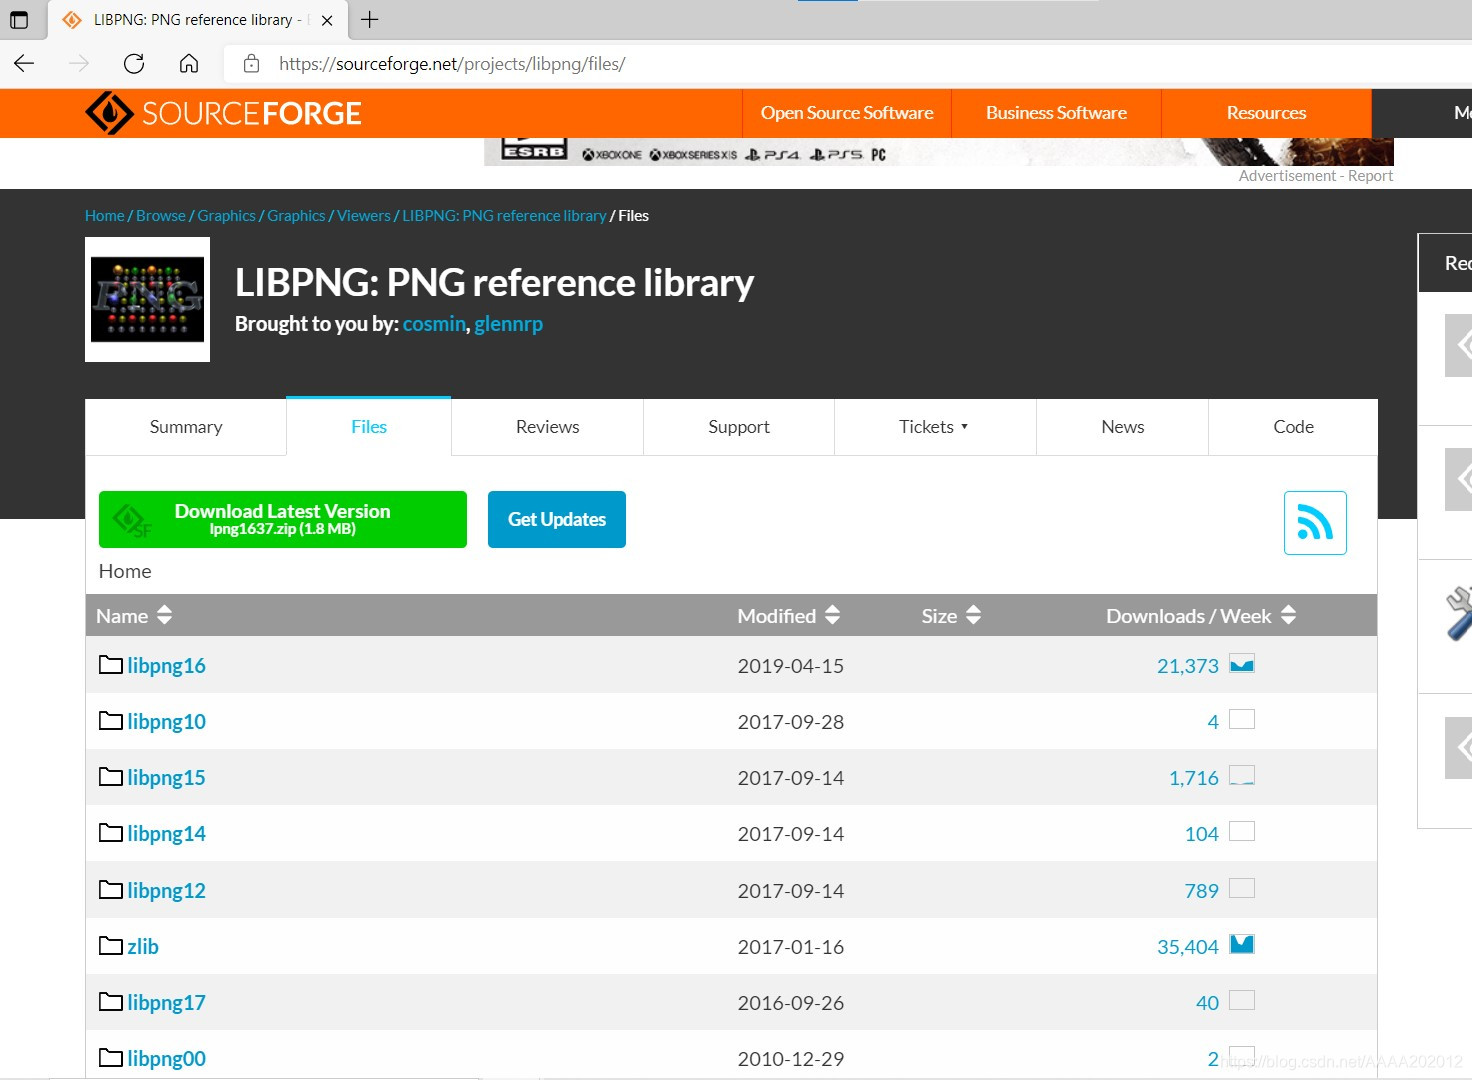Click libpng16 folder icon
The image size is (1472, 1080).
[111, 665]
